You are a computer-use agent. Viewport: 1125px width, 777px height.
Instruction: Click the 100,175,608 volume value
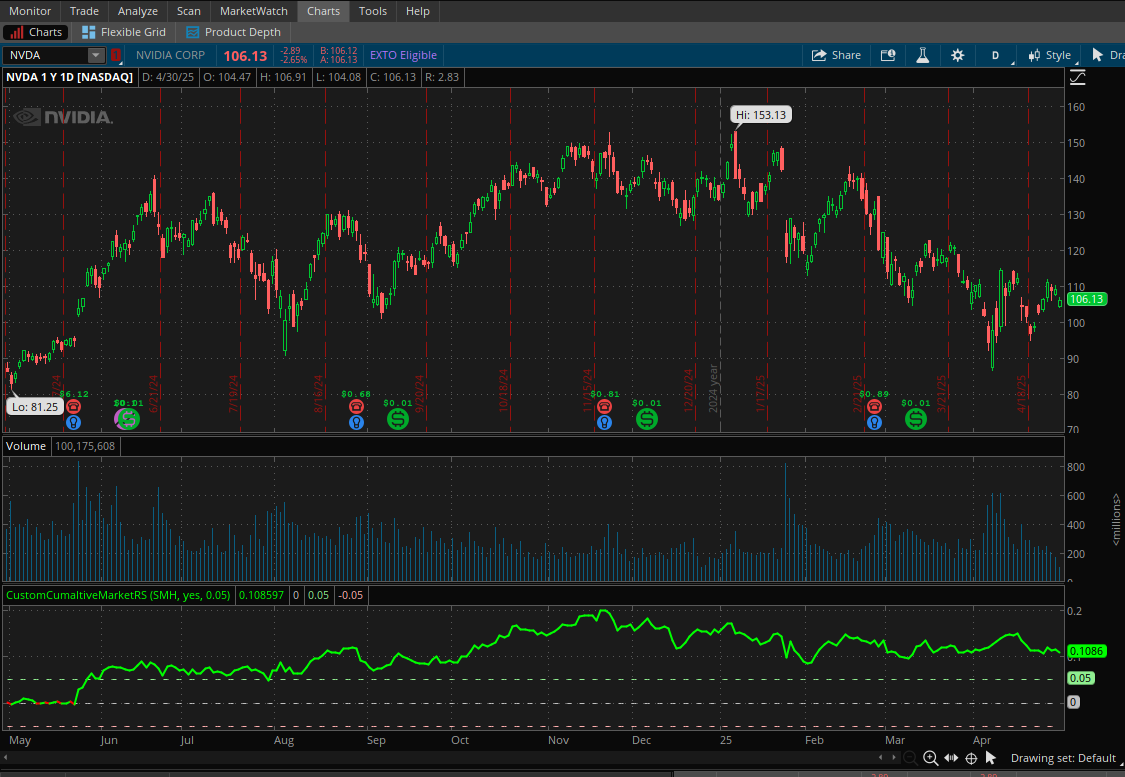(85, 446)
